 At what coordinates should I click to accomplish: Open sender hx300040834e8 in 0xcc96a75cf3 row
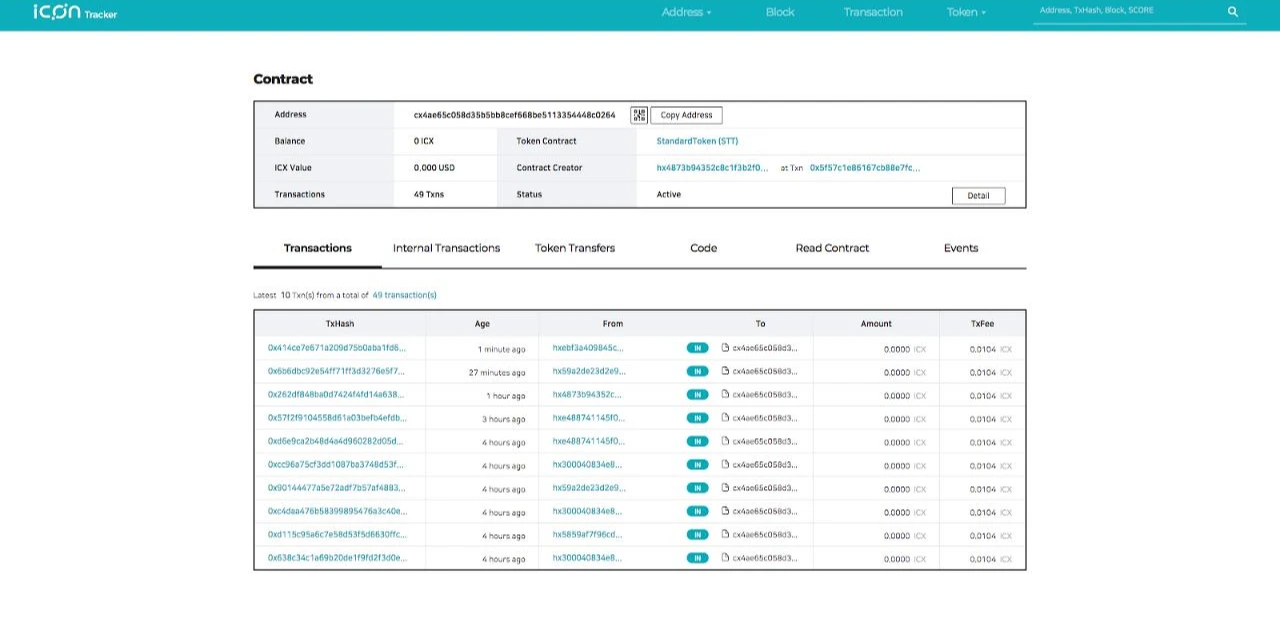(587, 465)
